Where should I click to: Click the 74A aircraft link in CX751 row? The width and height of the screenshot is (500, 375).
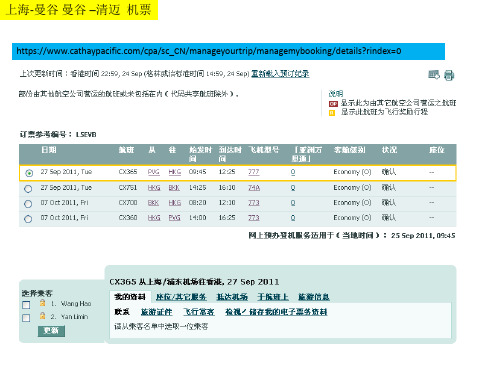[254, 188]
